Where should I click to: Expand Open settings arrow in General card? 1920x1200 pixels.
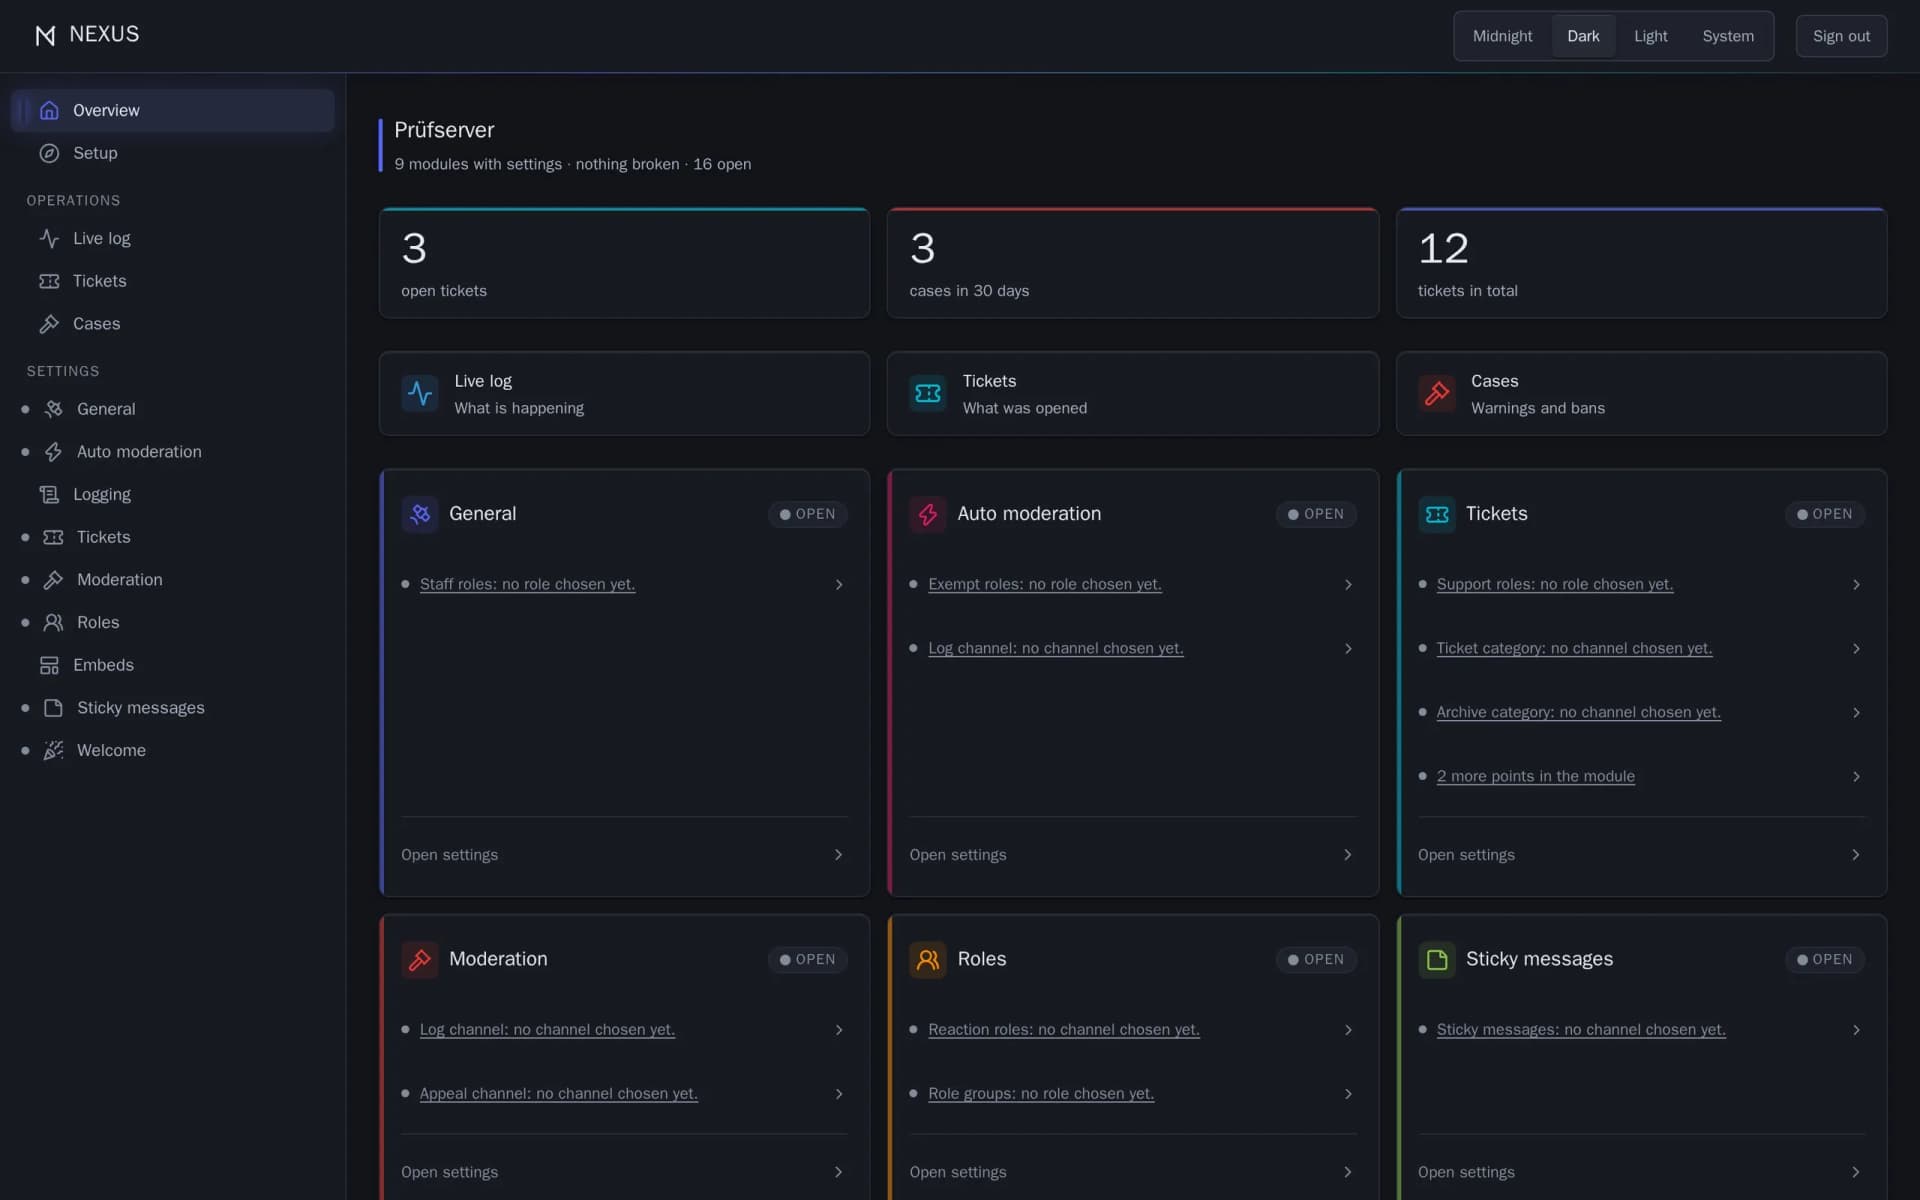(838, 855)
